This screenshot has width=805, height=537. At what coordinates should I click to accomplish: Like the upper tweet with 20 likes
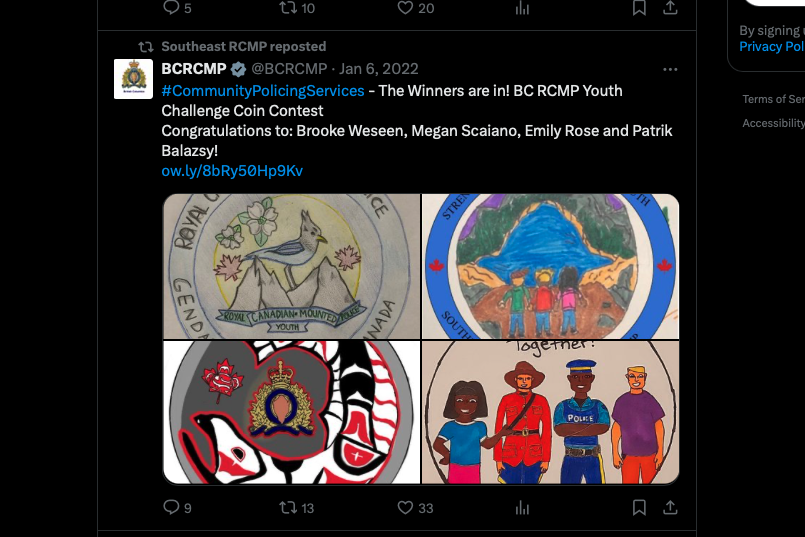coord(405,8)
